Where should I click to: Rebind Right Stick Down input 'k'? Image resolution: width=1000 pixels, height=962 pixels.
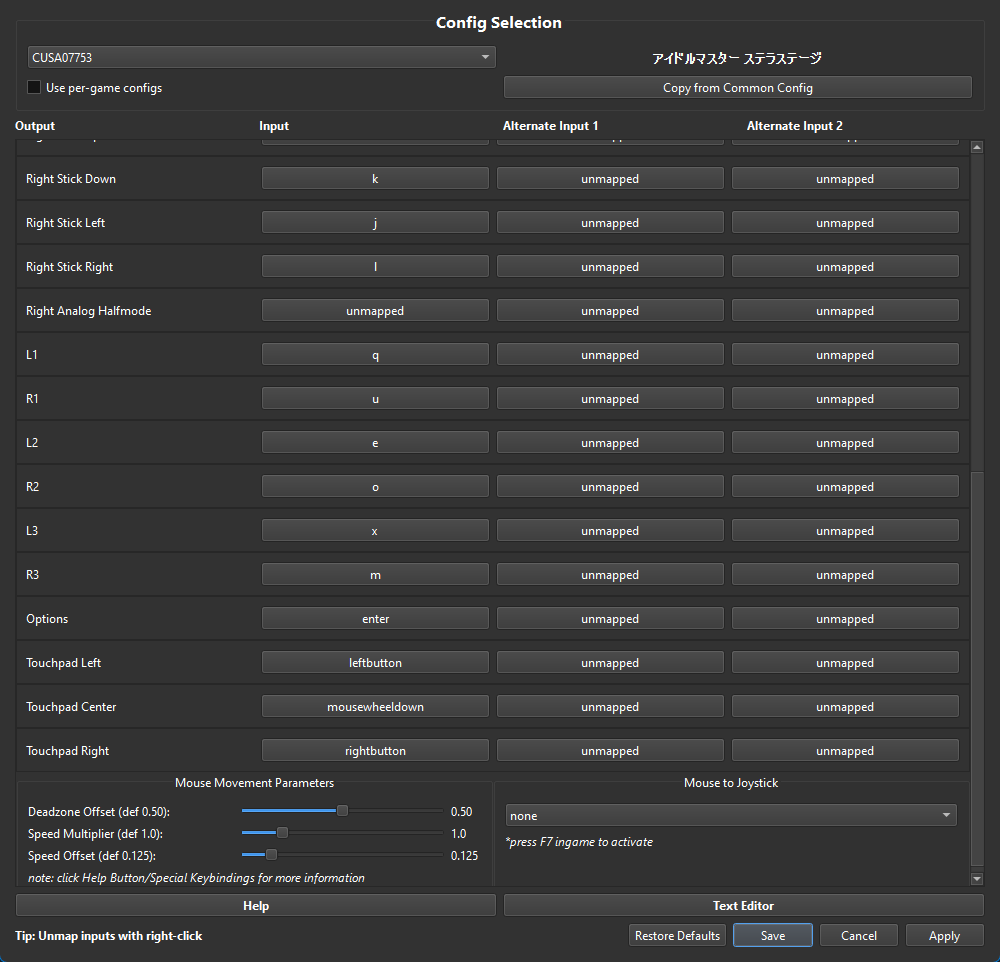375,179
